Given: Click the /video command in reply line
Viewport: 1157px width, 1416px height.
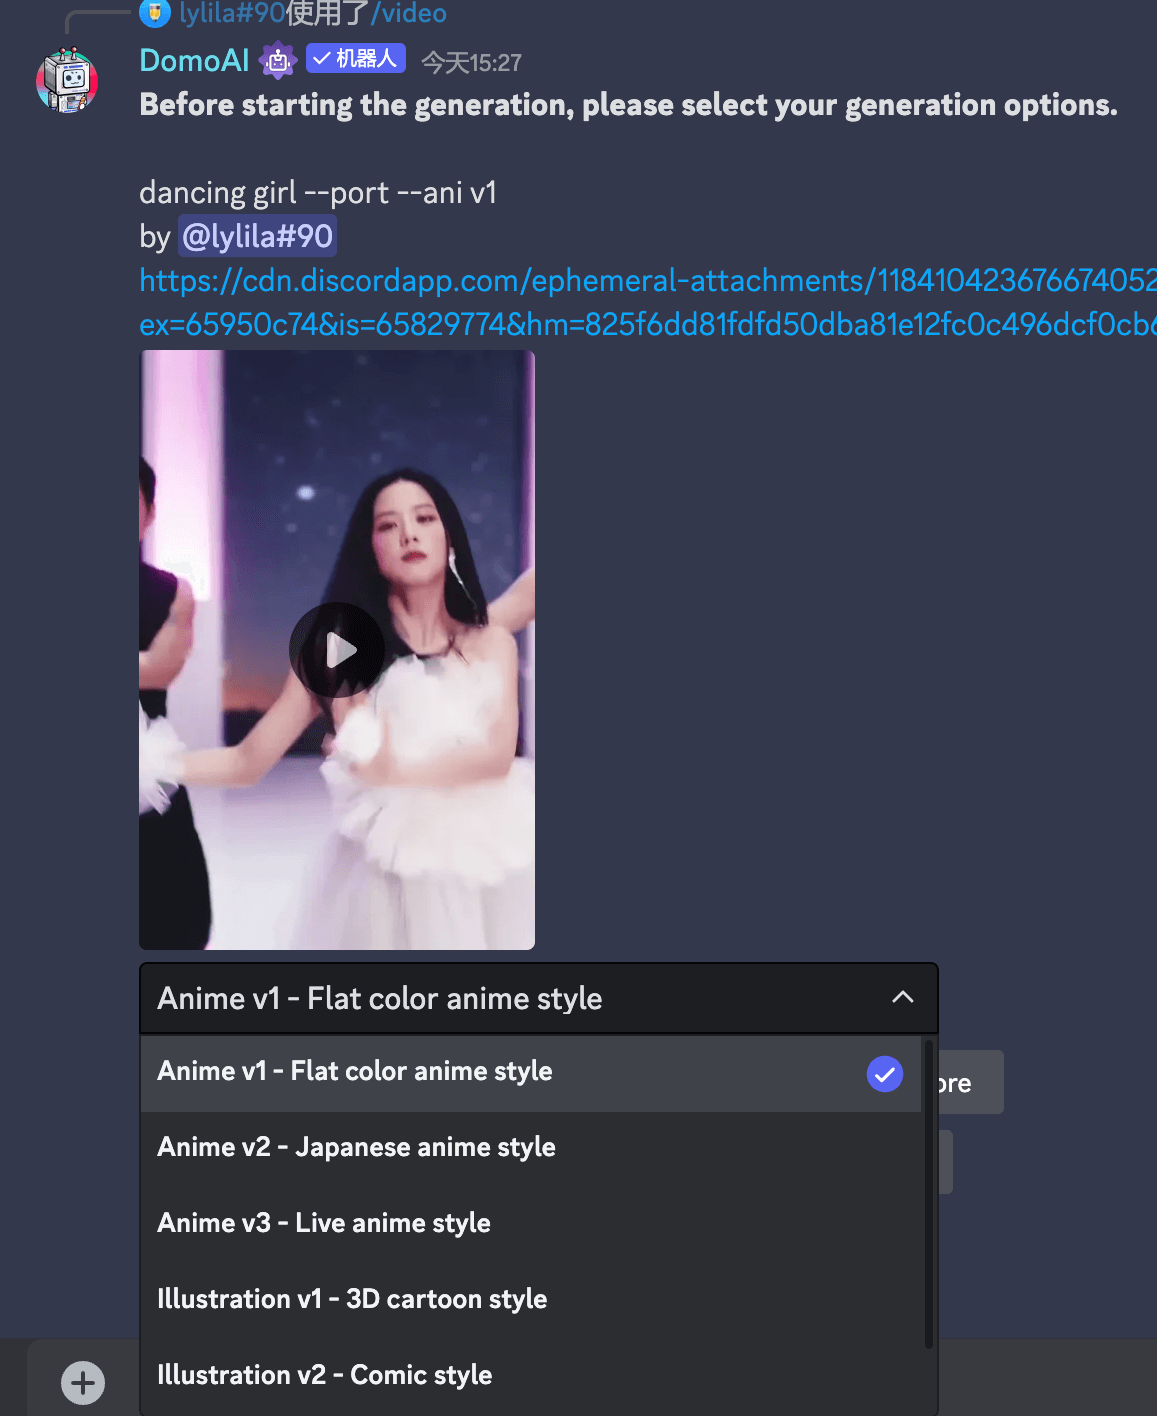Looking at the screenshot, I should point(409,13).
